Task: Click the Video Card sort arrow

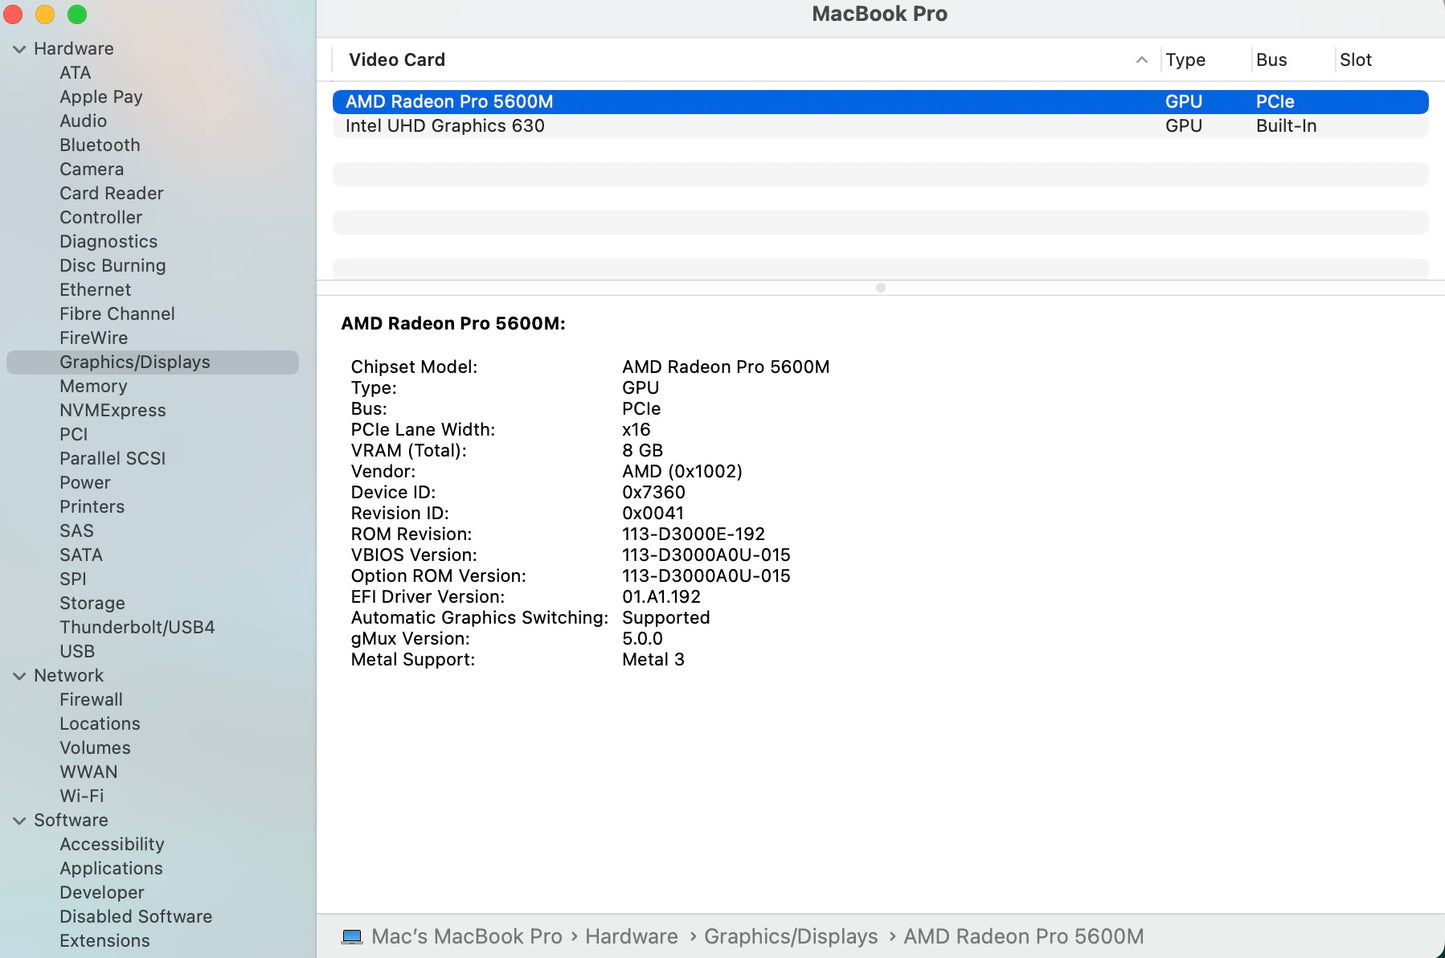Action: pyautogui.click(x=1141, y=60)
